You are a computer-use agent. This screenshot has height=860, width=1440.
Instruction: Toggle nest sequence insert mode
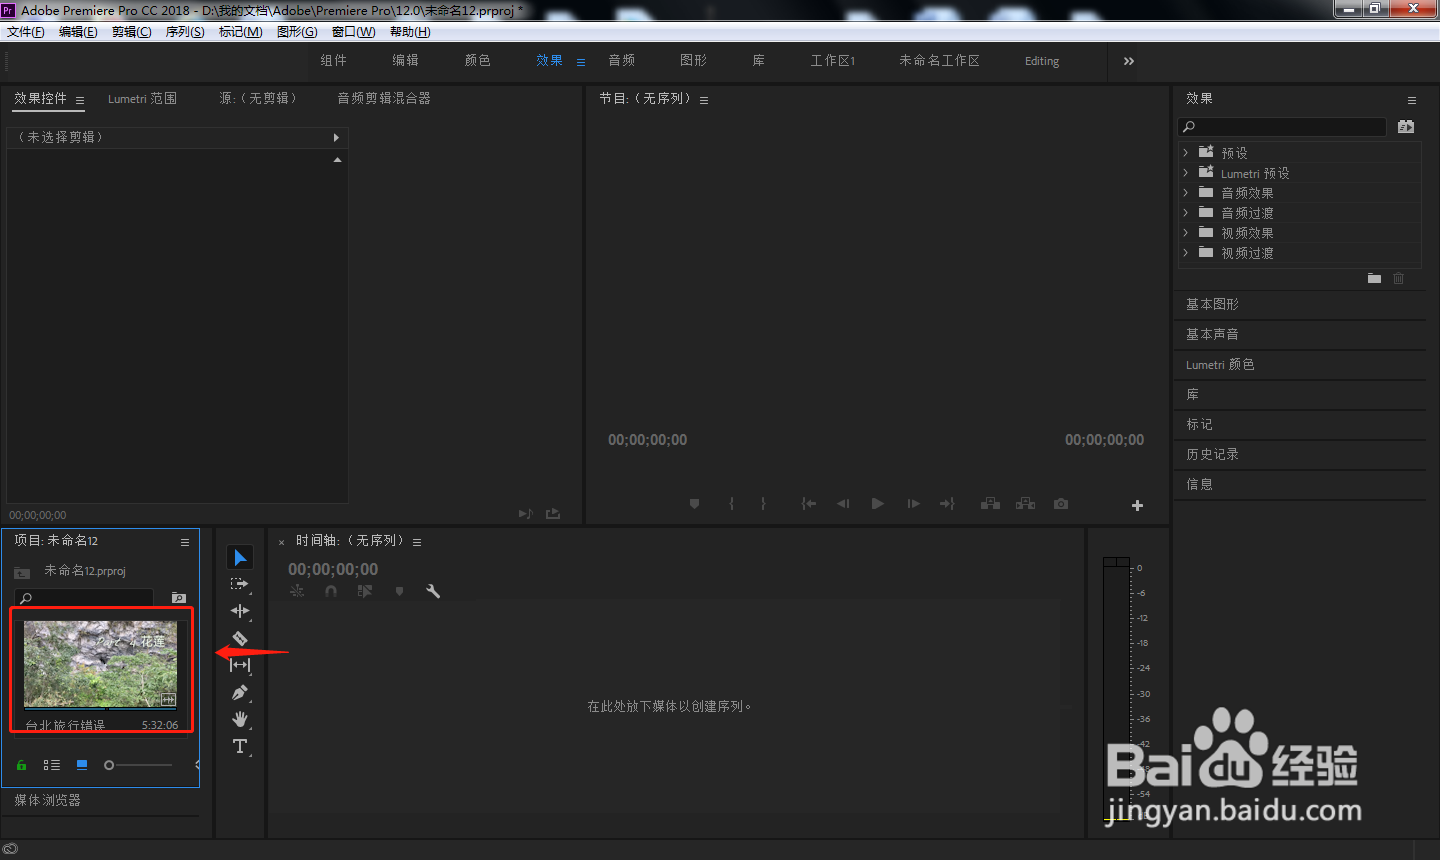297,591
